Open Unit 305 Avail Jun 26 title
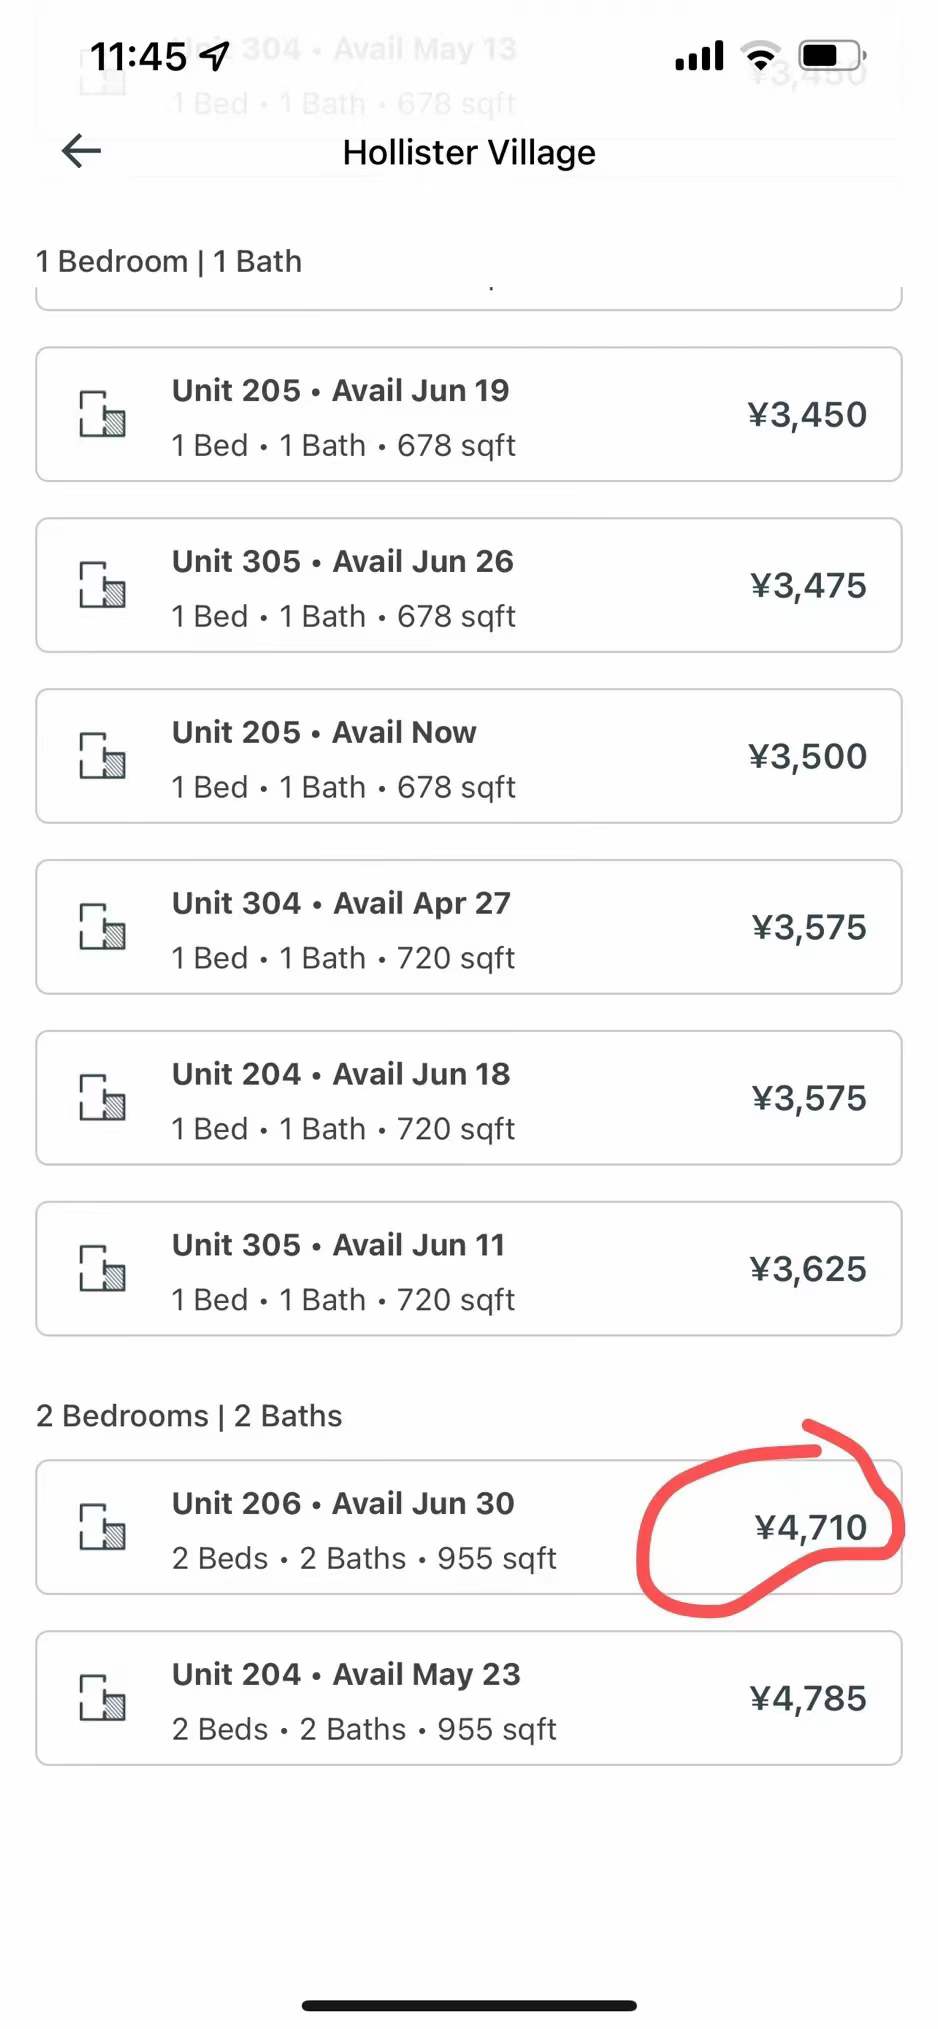This screenshot has height=2029, width=938. coord(342,562)
